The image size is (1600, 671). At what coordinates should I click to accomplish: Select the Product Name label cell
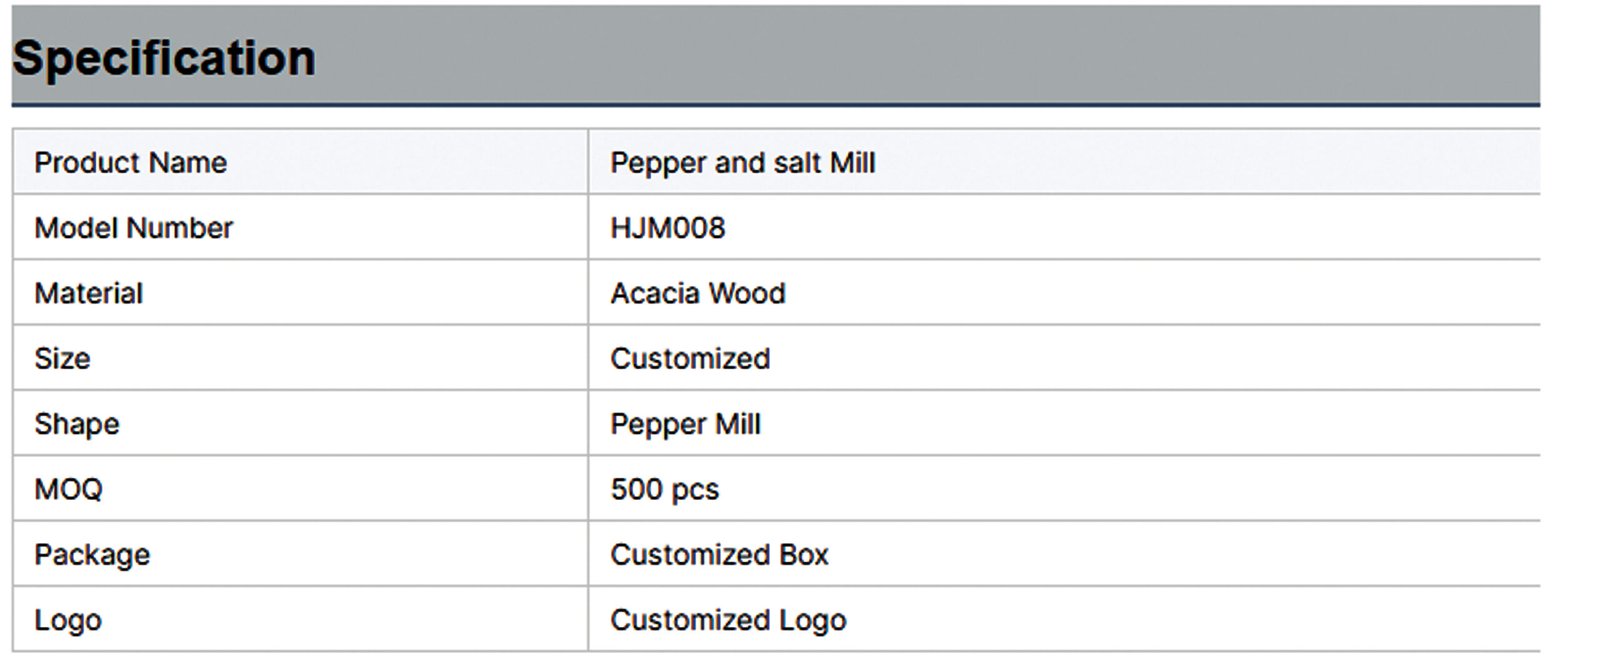pyautogui.click(x=130, y=163)
